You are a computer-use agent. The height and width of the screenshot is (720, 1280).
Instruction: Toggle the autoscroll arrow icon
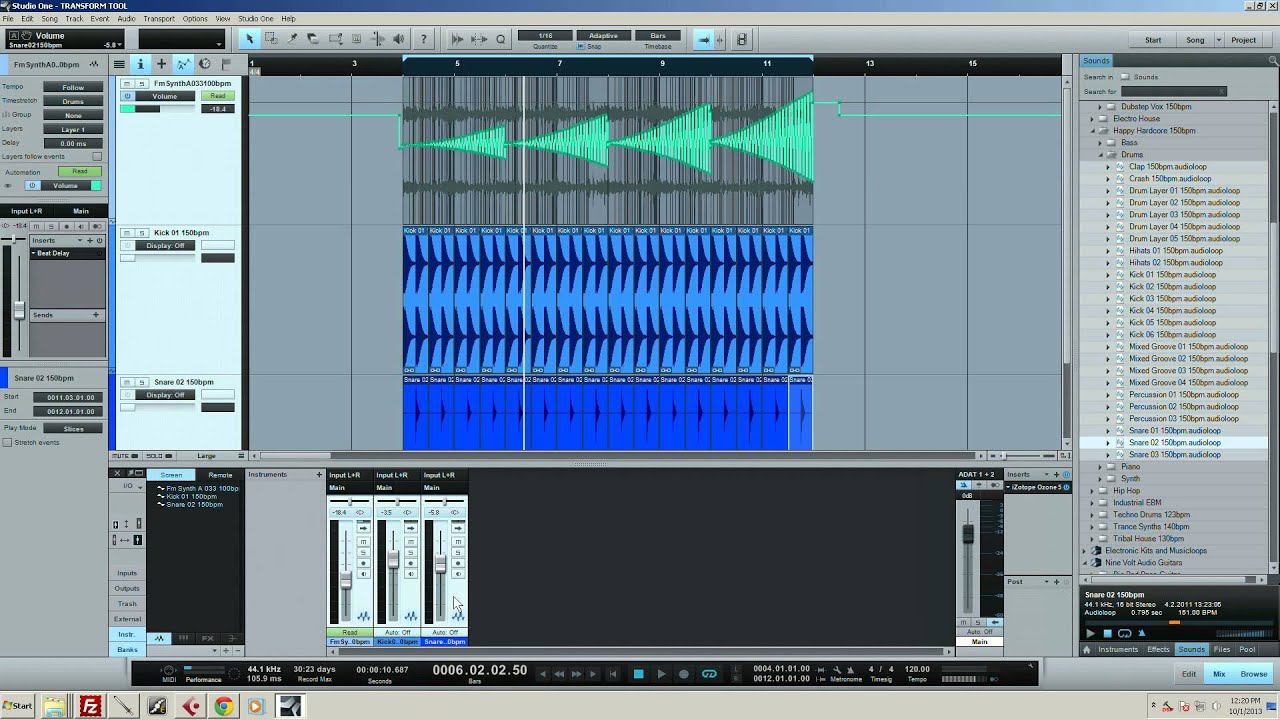[x=704, y=39]
